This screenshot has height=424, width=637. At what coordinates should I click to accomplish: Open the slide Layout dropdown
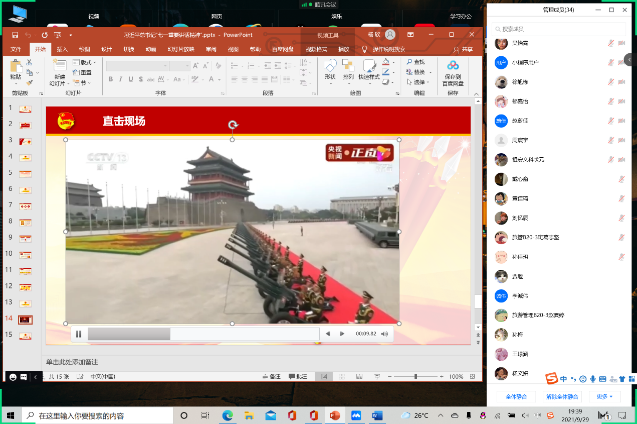pyautogui.click(x=82, y=62)
